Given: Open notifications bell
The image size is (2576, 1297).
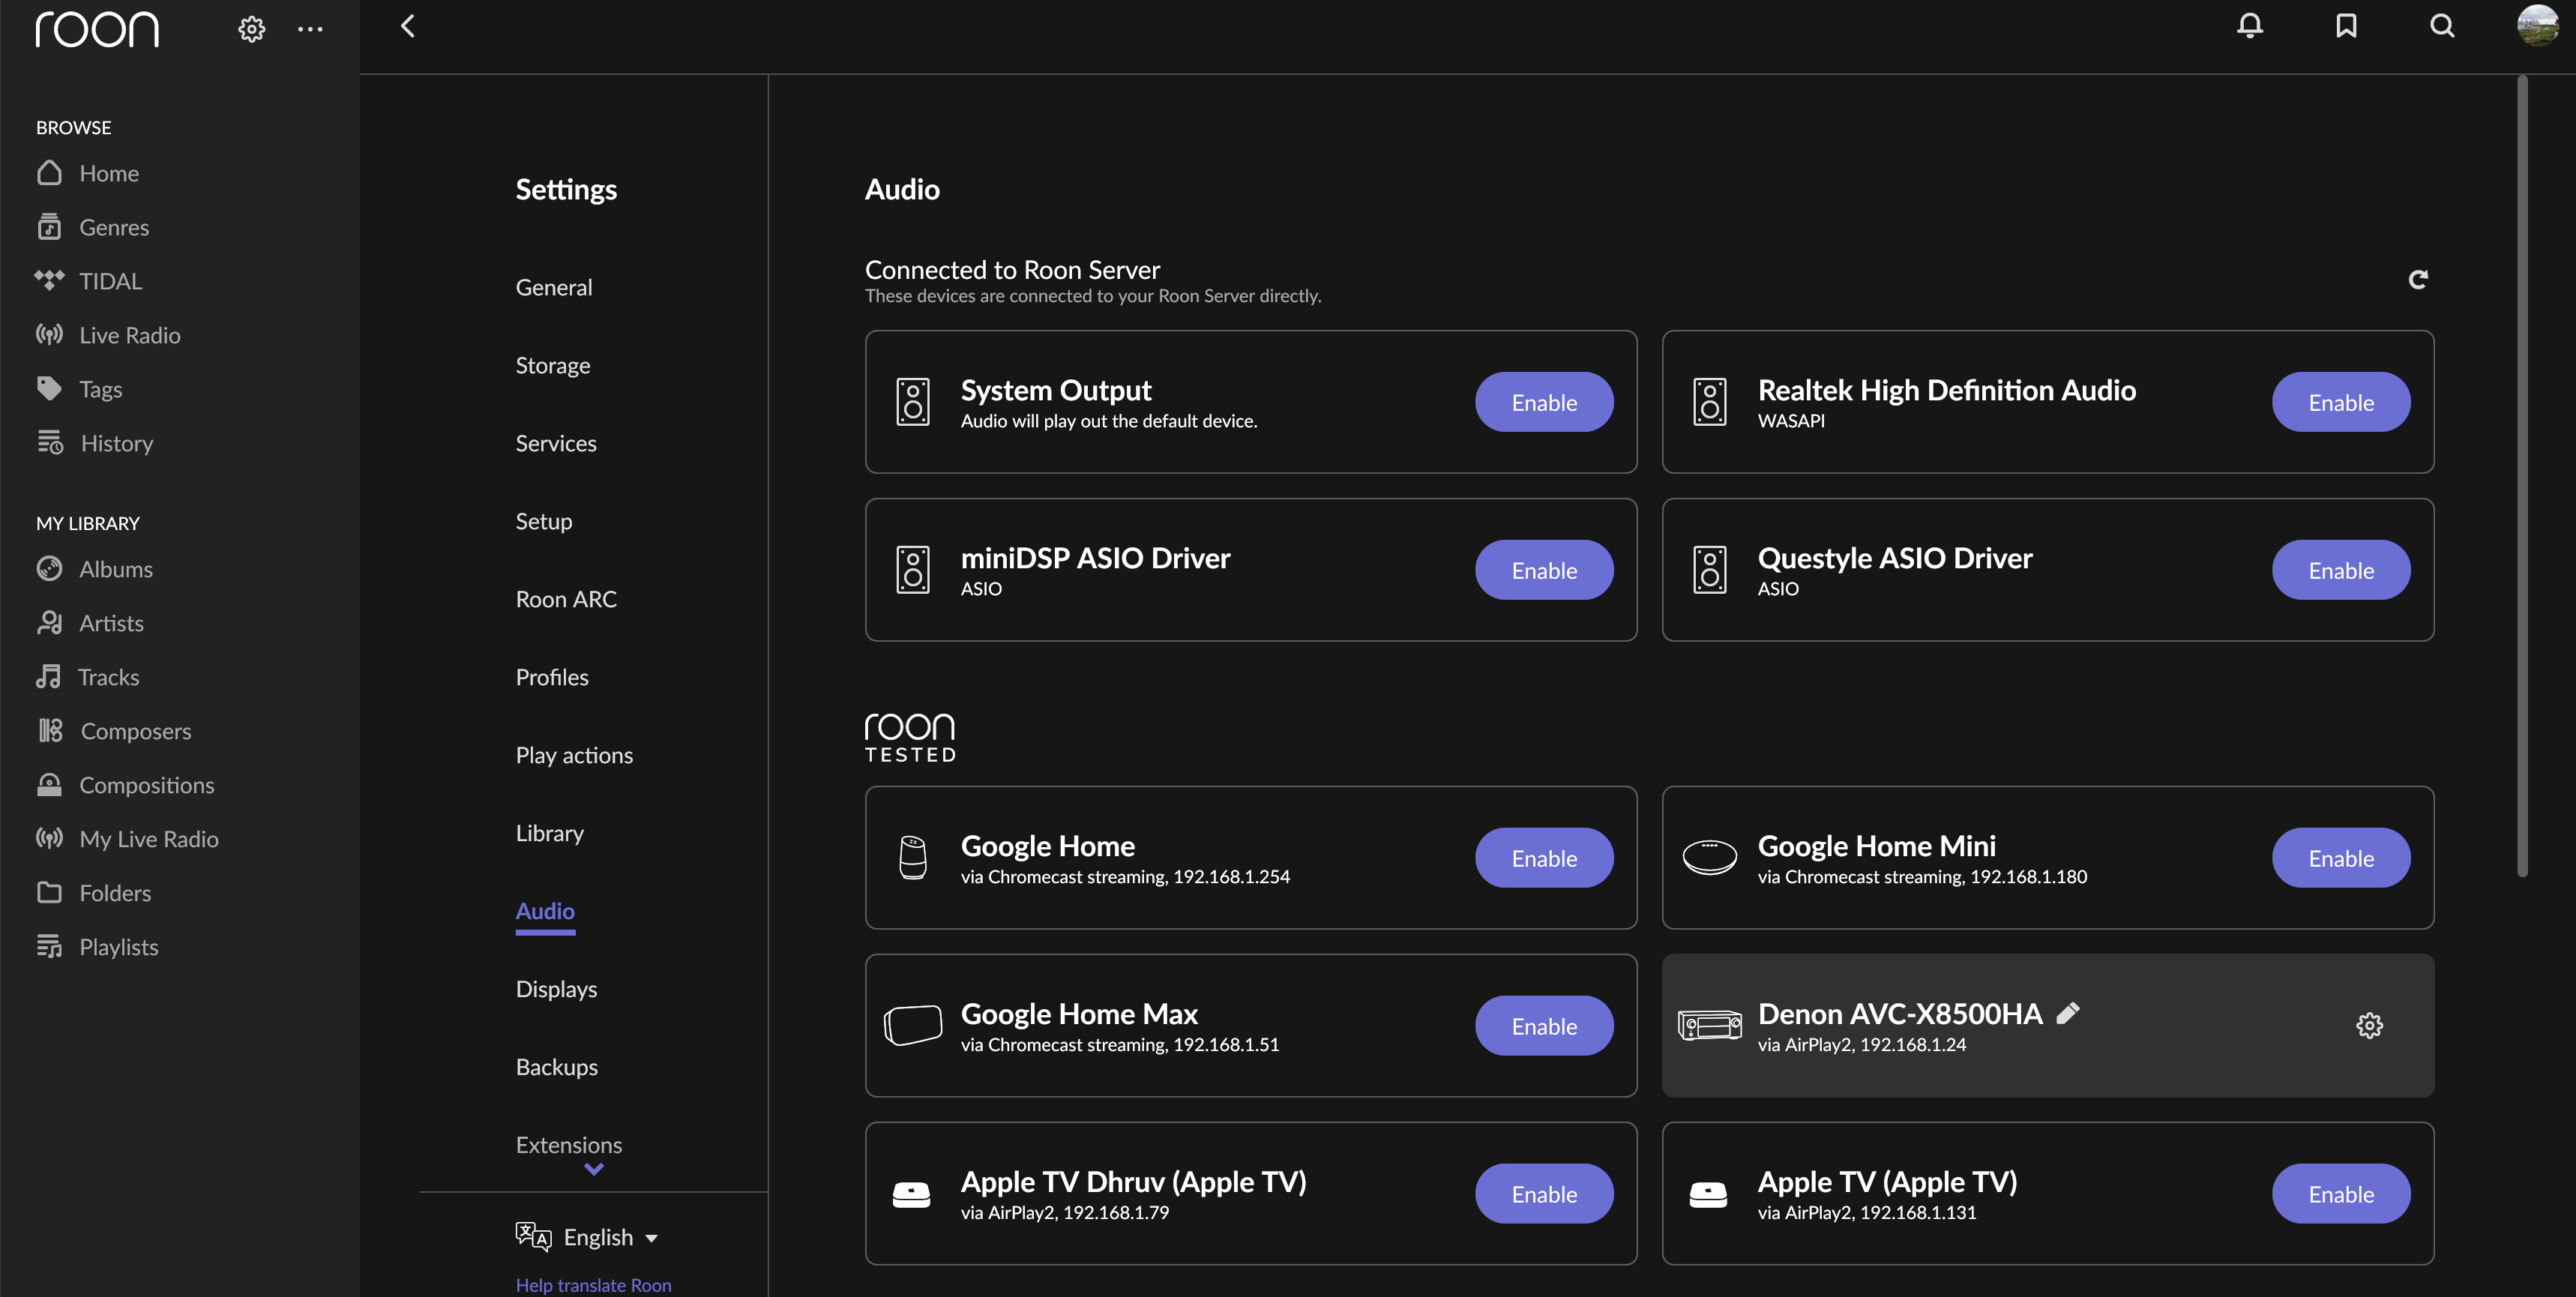Looking at the screenshot, I should 2249,26.
